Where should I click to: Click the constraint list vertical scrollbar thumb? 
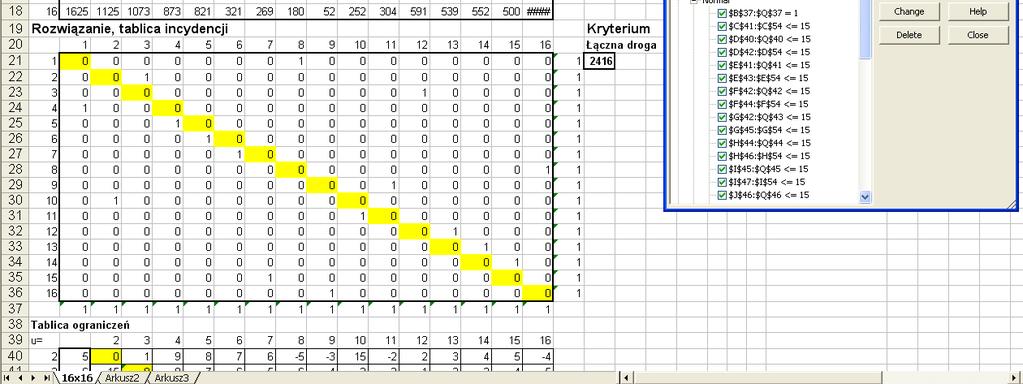point(865,29)
